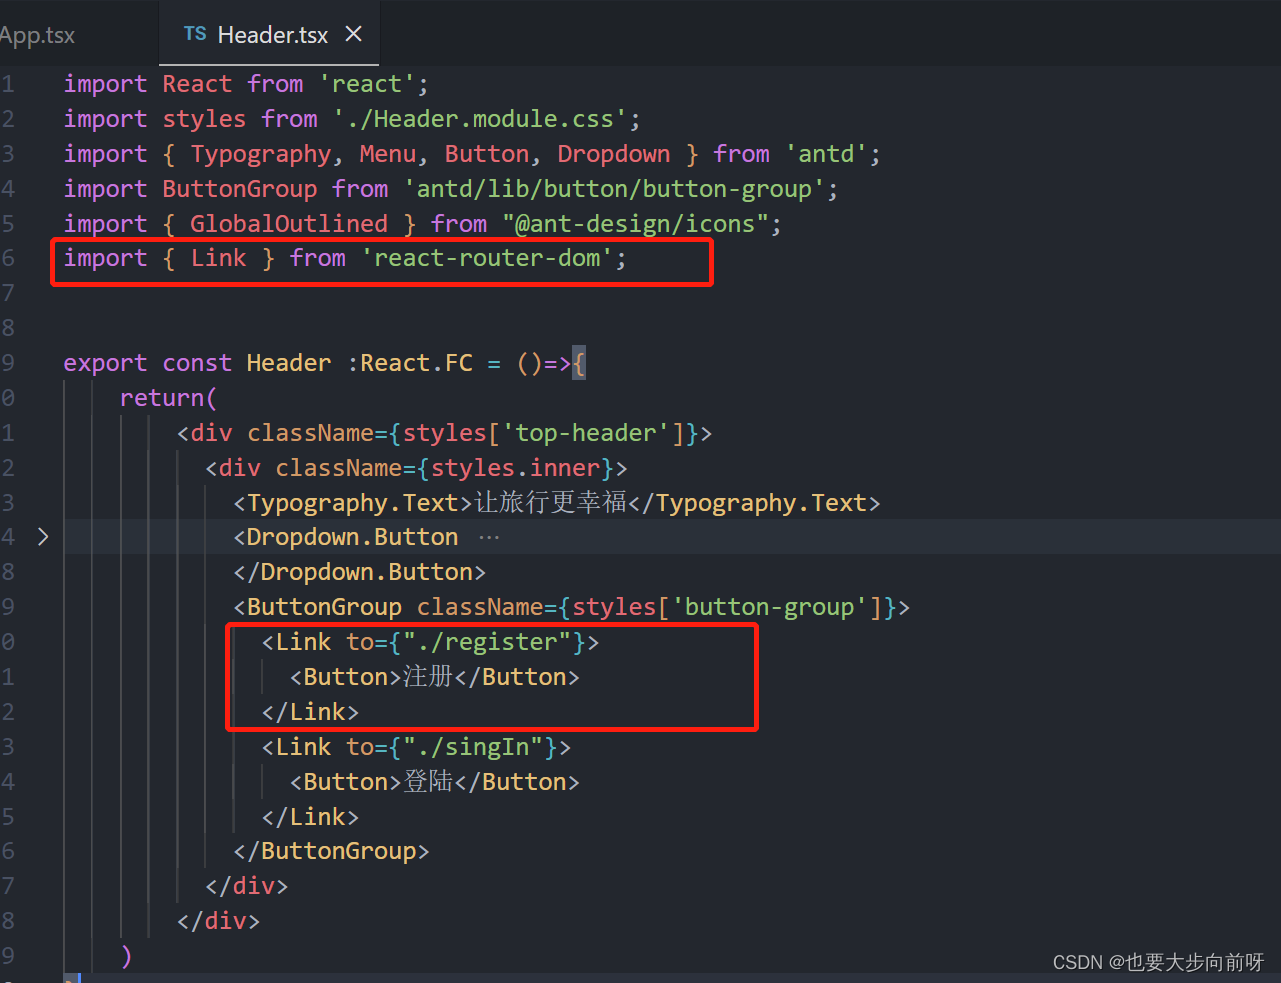Click the closing ButtonGroup tag
Image resolution: width=1281 pixels, height=983 pixels.
(x=330, y=850)
